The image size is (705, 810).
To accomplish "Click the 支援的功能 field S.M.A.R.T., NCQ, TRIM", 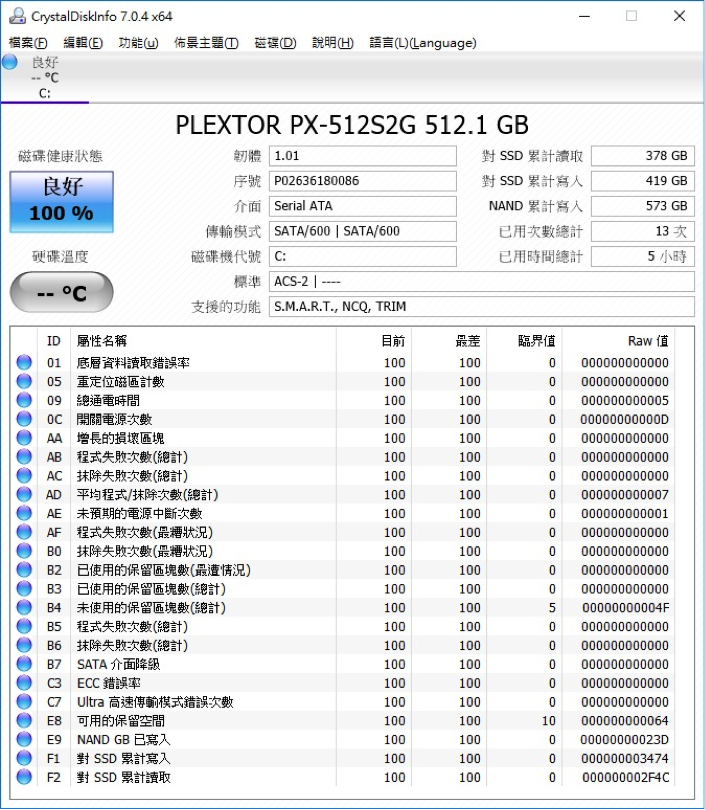I will click(481, 307).
